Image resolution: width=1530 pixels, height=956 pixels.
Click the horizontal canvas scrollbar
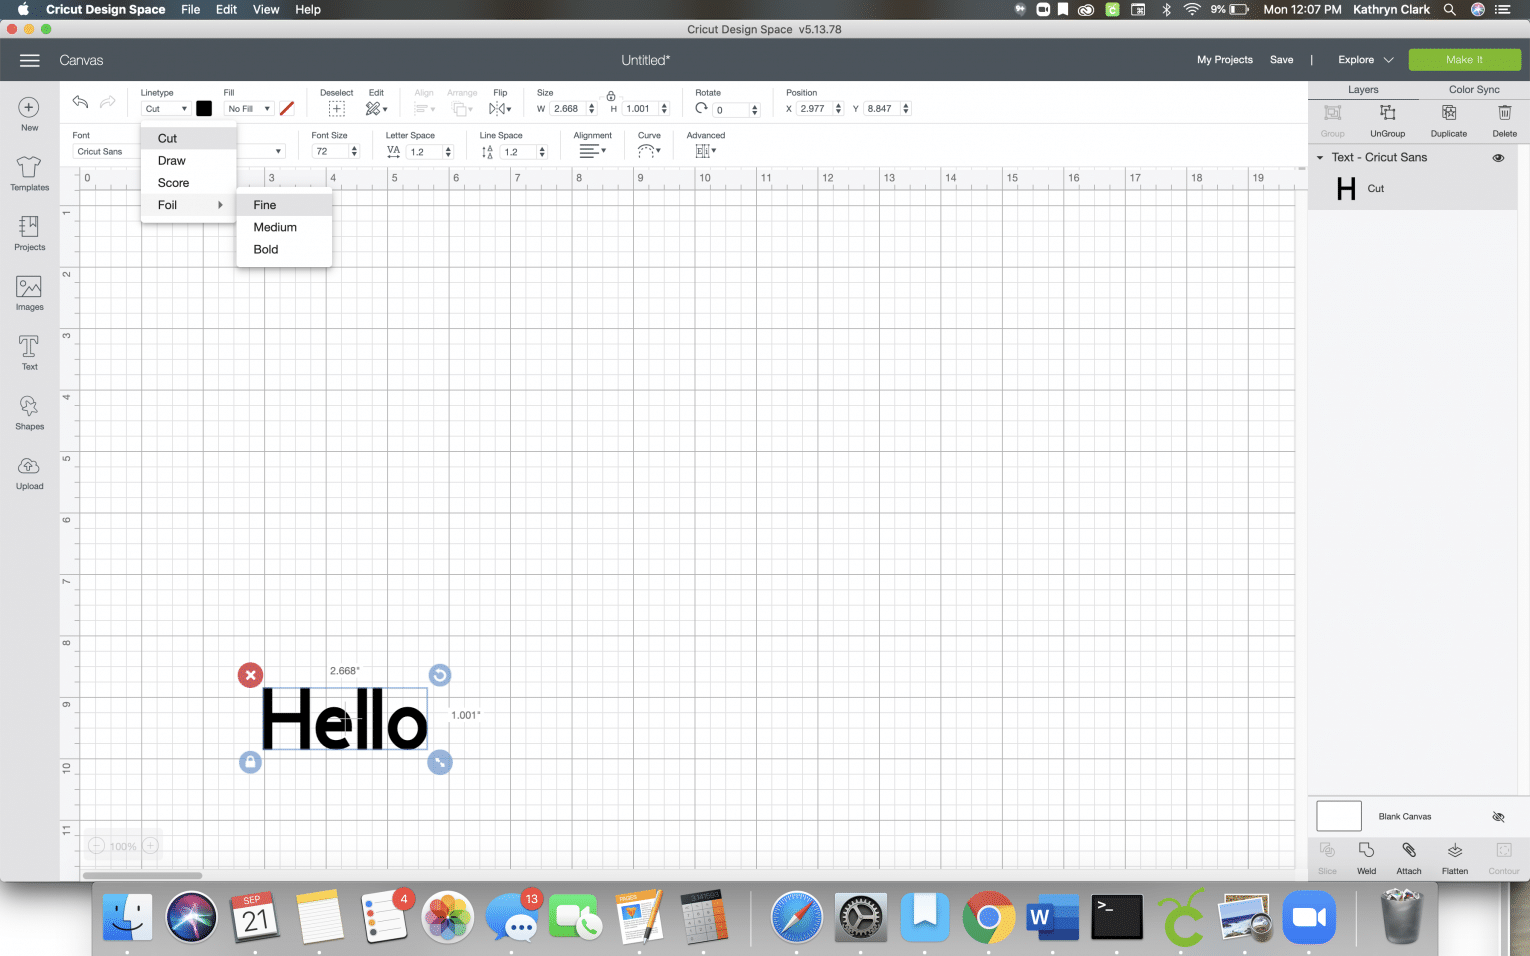(x=143, y=875)
